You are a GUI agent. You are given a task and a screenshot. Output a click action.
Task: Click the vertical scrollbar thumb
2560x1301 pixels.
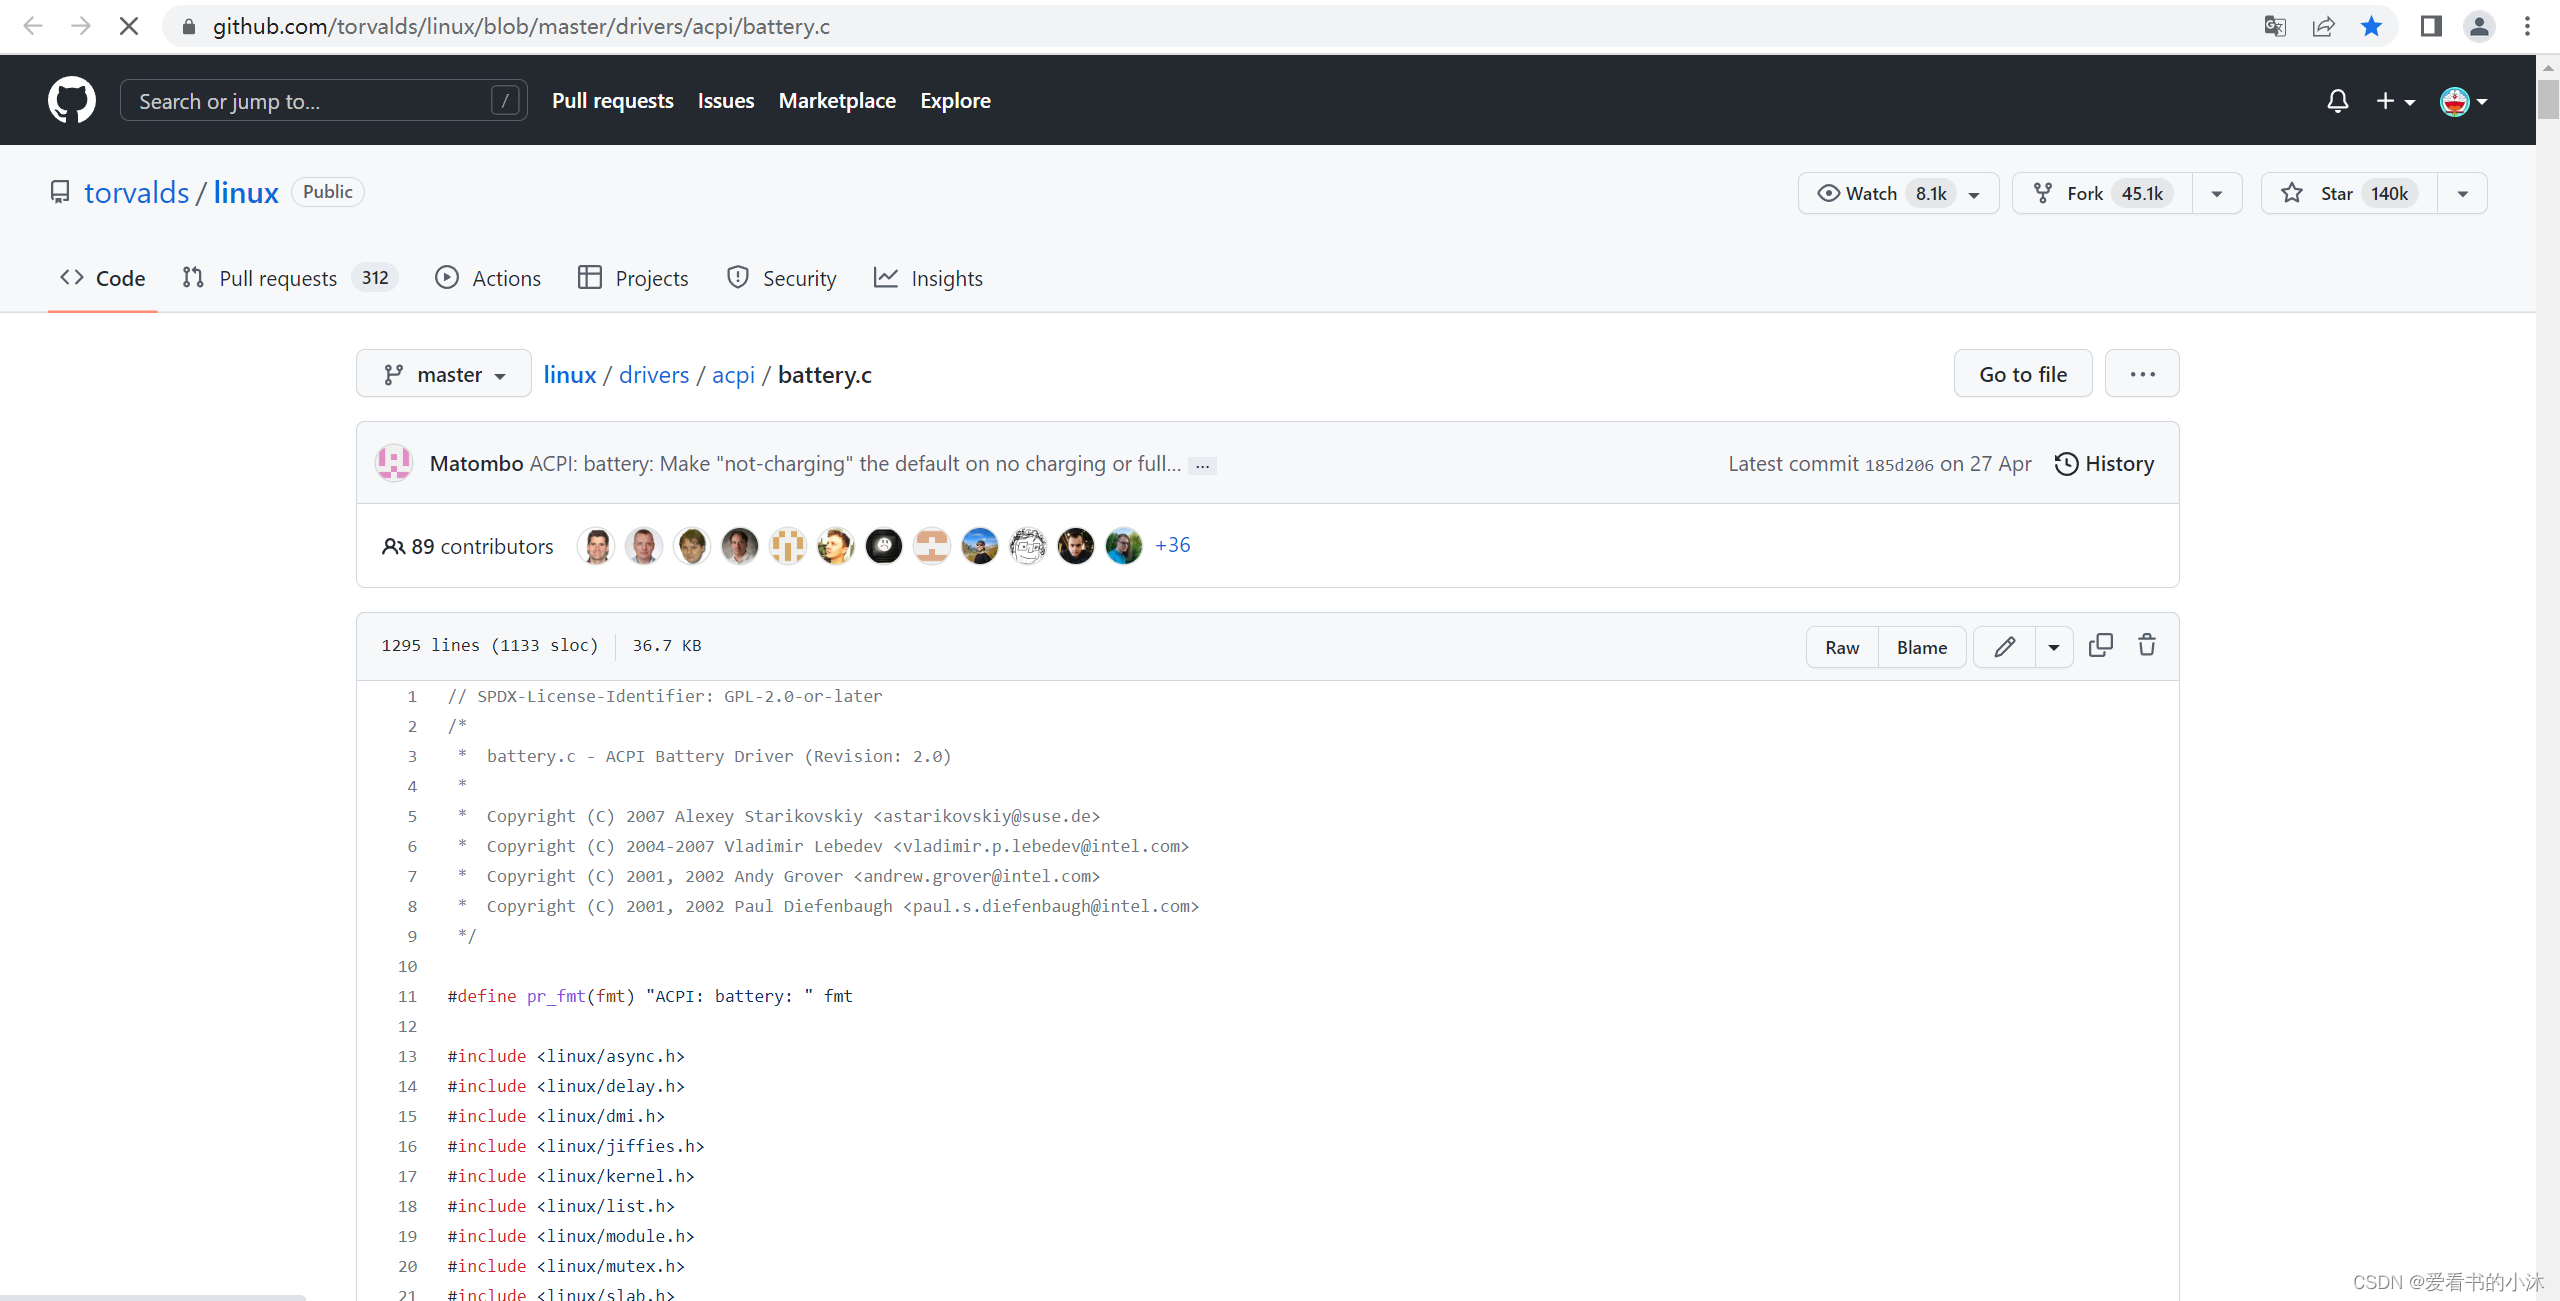pos(2548,99)
